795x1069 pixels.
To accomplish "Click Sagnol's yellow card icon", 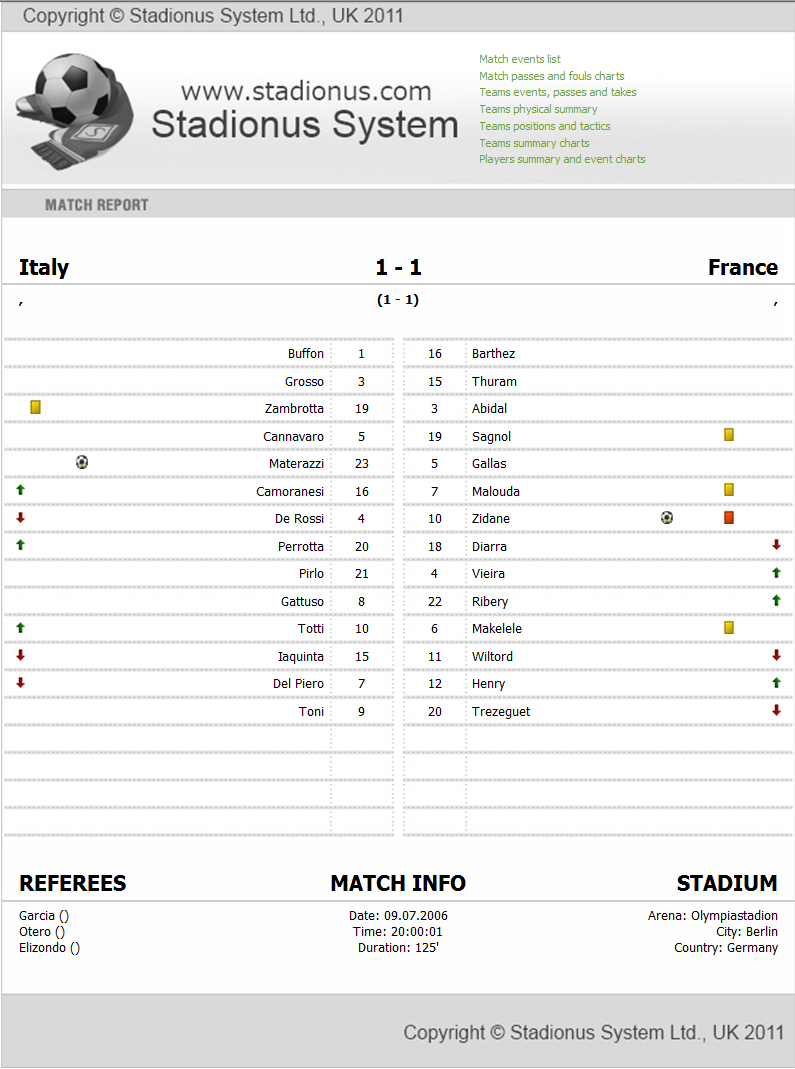I will click(729, 434).
